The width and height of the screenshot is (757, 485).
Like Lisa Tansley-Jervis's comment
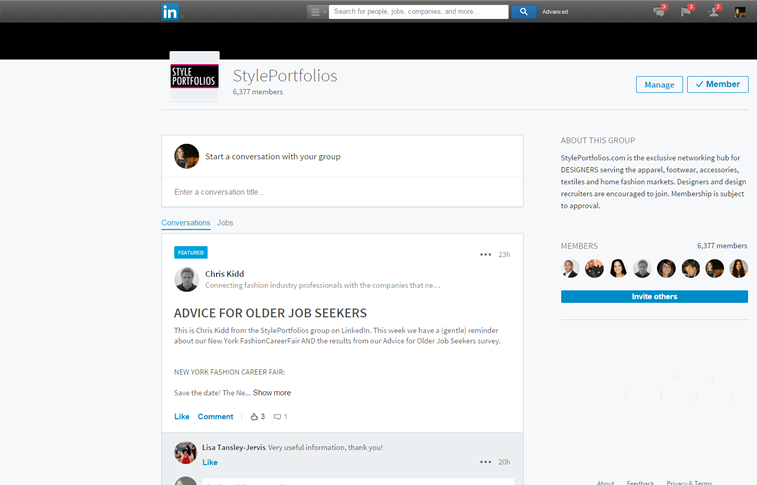[210, 462]
